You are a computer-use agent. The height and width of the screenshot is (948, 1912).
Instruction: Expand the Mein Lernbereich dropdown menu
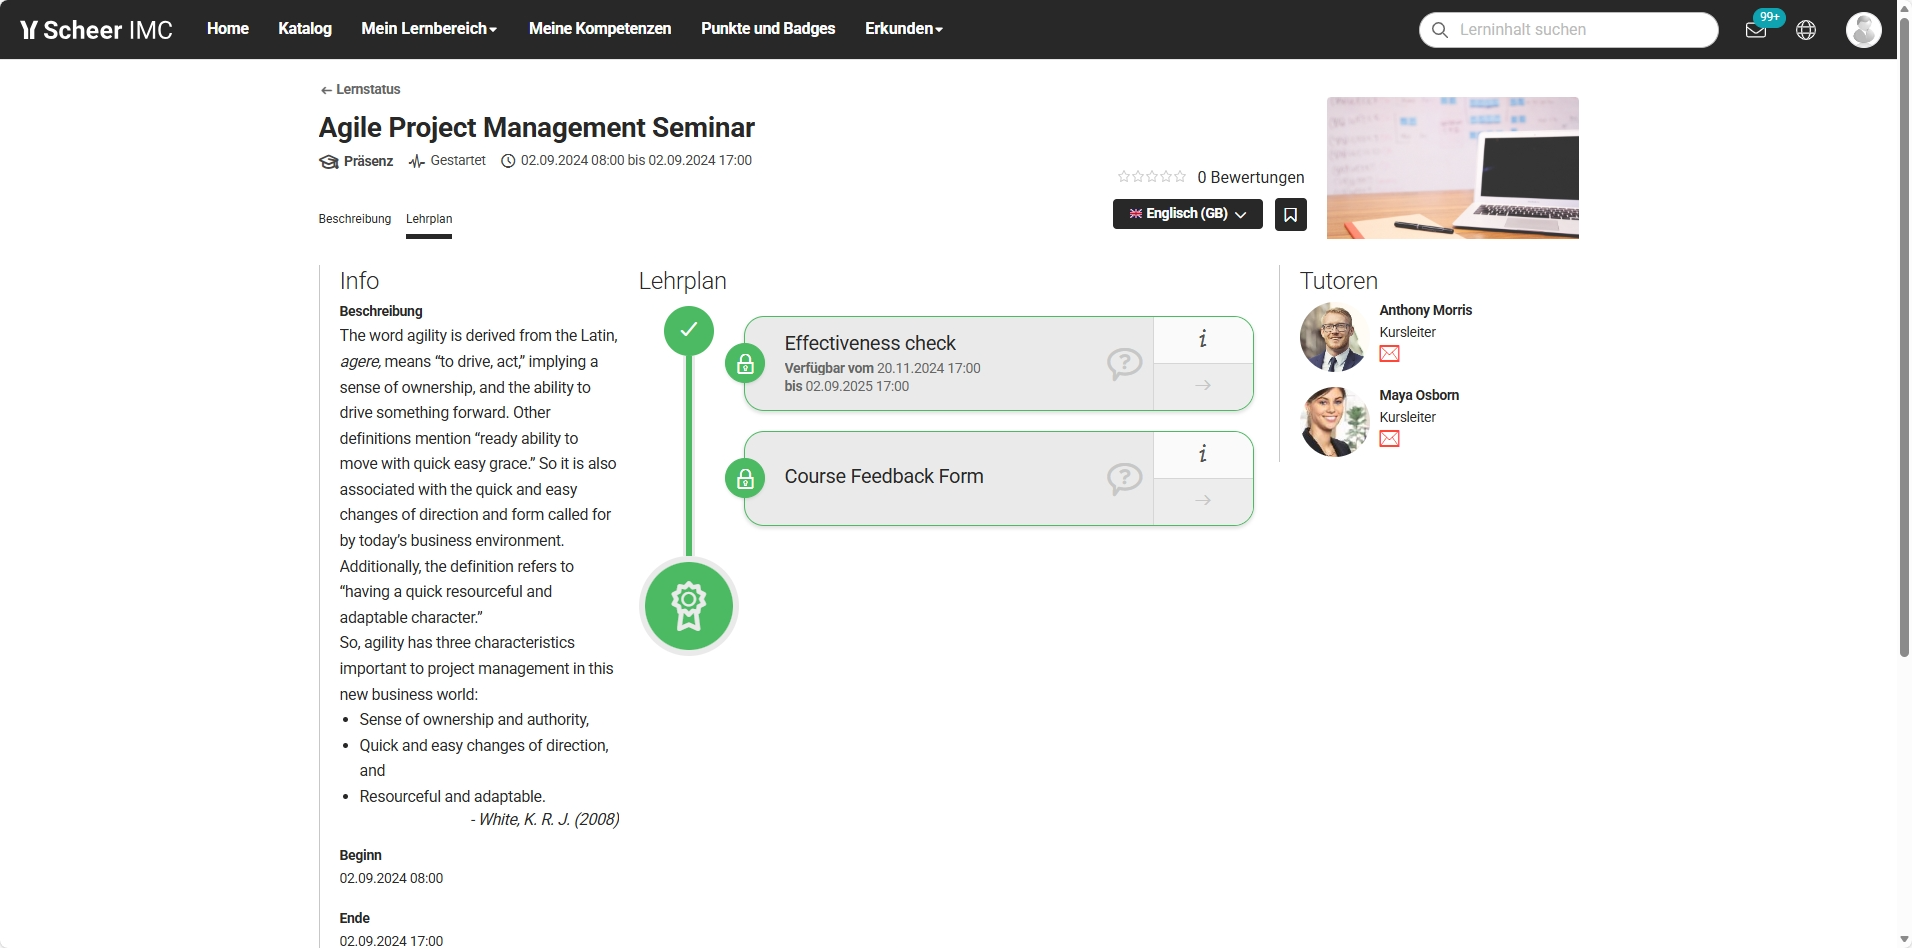[x=429, y=29]
